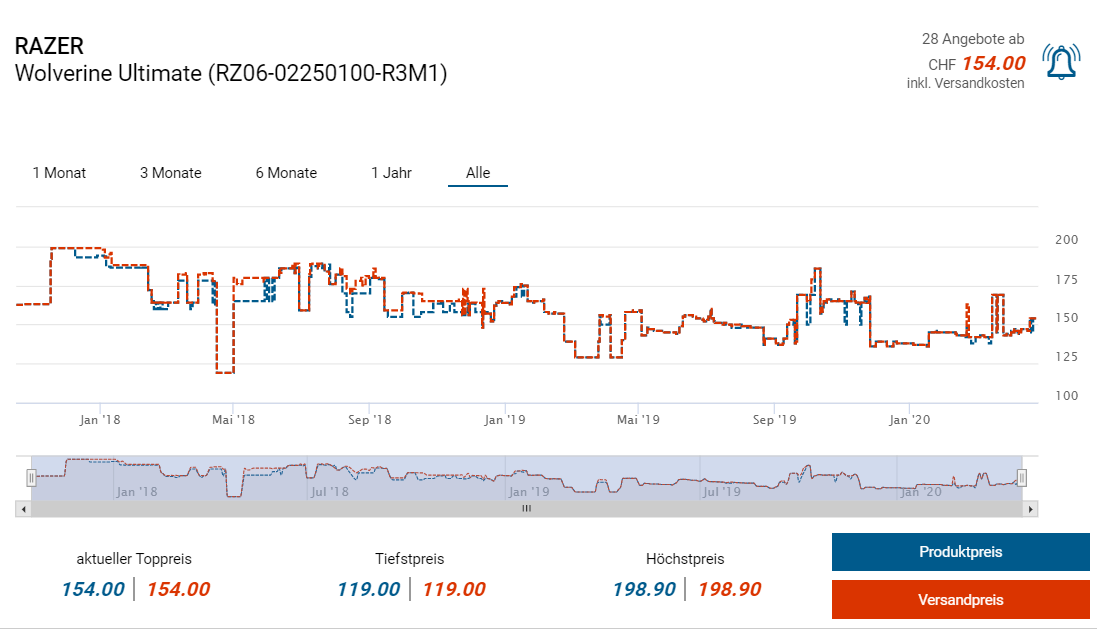This screenshot has height=629, width=1097.
Task: Select the 1 Monat time range
Action: [59, 173]
